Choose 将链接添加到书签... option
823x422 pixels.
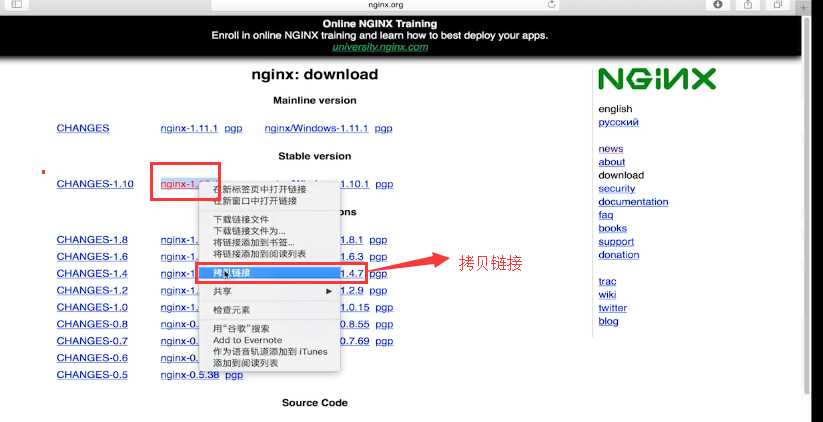coord(254,242)
